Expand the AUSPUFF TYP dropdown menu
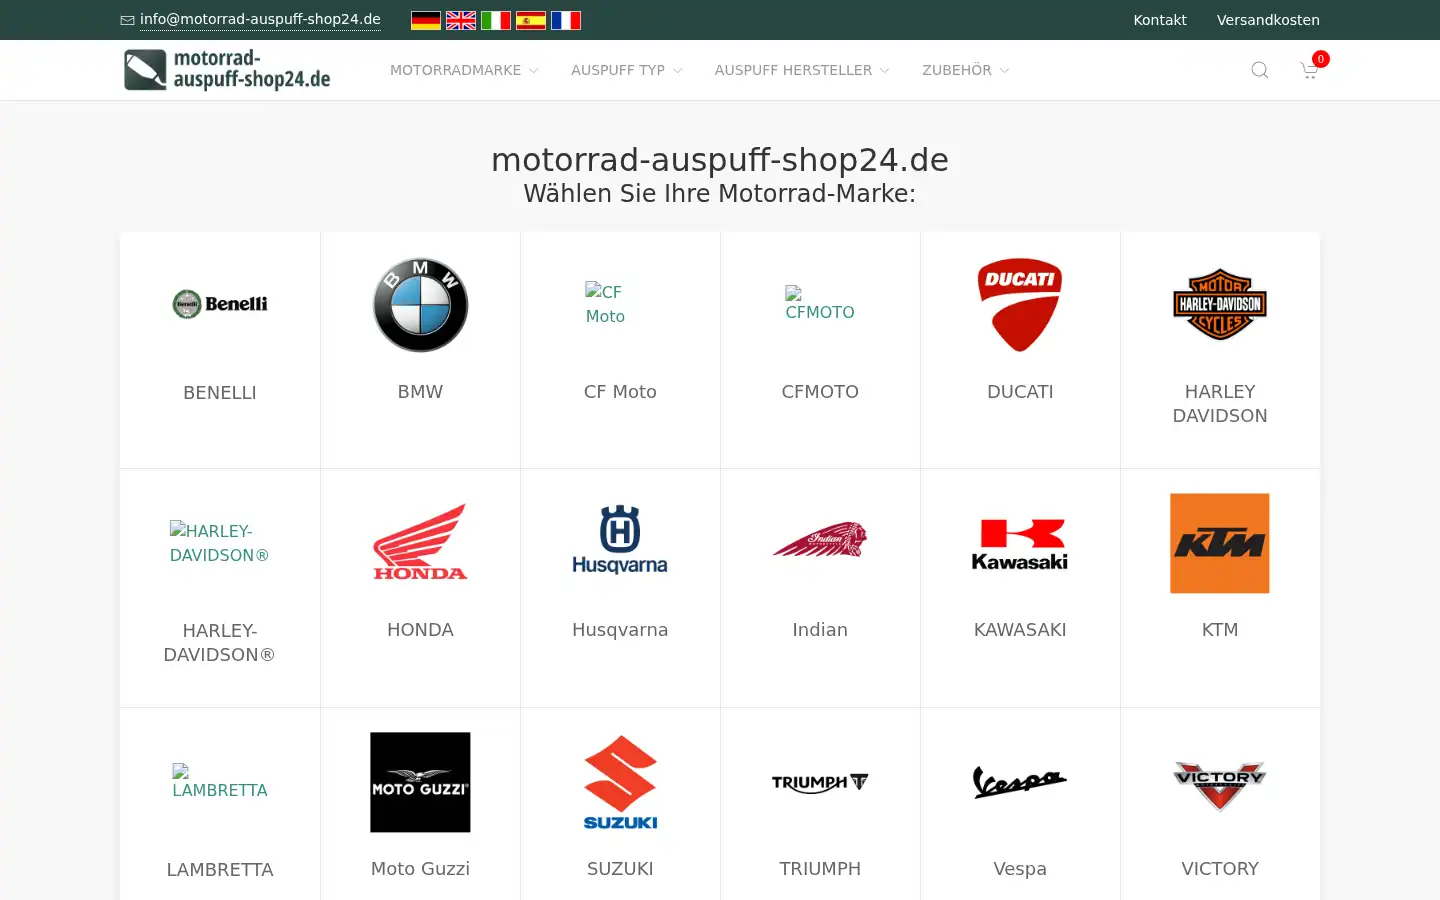The width and height of the screenshot is (1440, 900). (x=627, y=70)
